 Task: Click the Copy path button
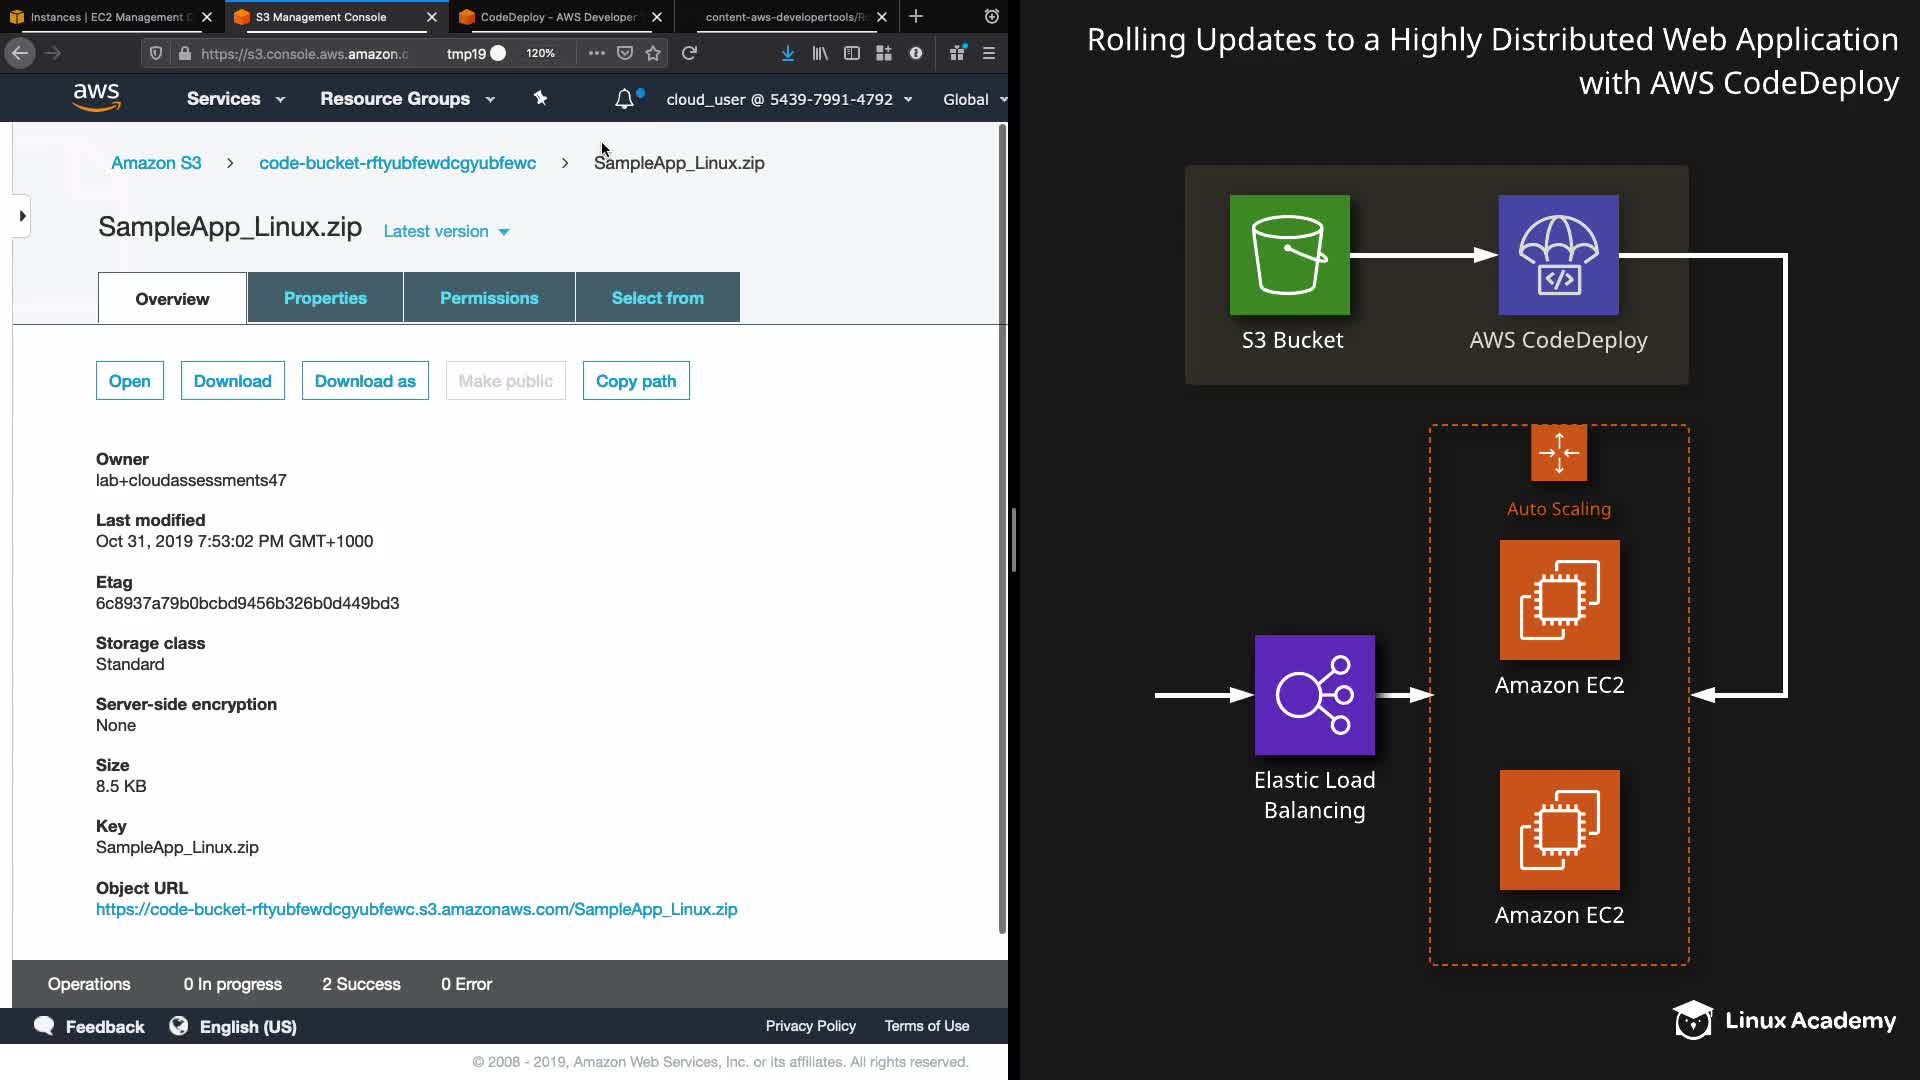pos(636,381)
